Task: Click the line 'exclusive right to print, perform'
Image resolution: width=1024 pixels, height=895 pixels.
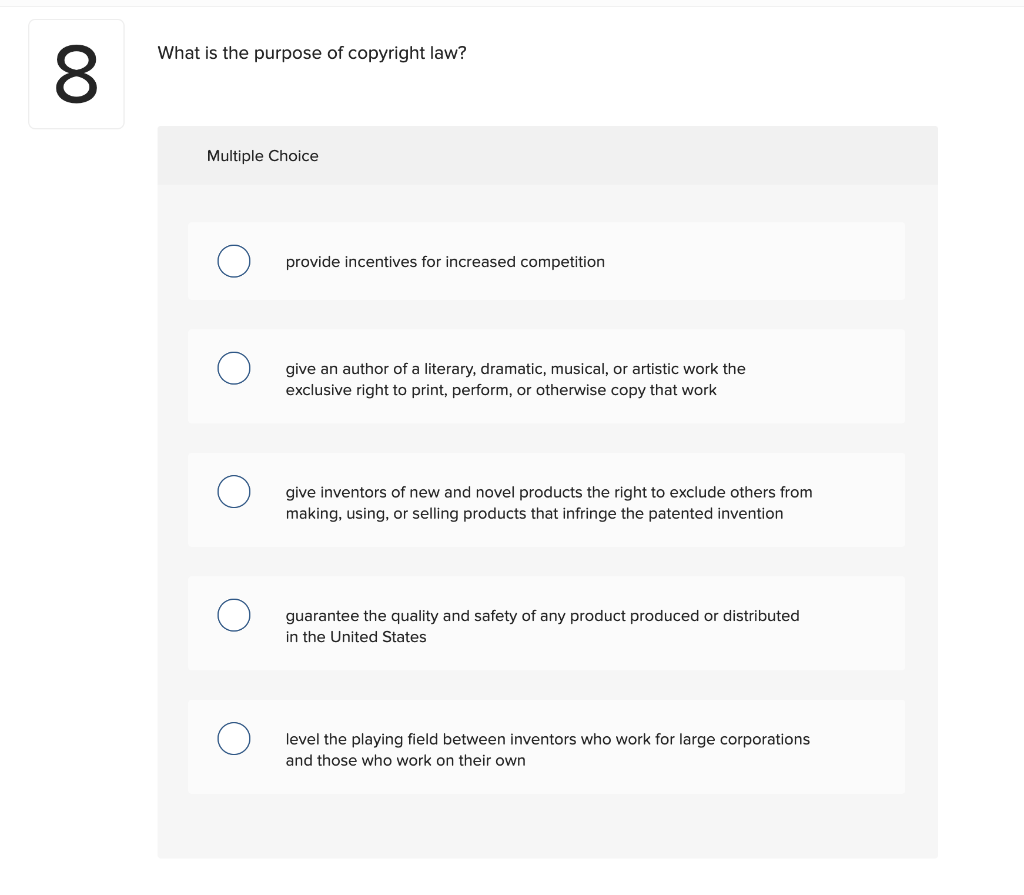Action: pyautogui.click(x=501, y=390)
